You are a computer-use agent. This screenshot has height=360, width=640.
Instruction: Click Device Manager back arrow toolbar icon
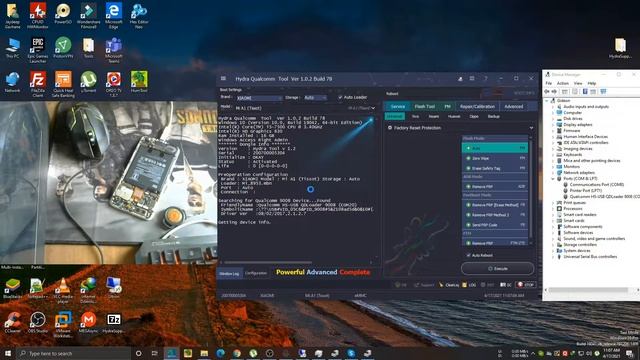[547, 91]
